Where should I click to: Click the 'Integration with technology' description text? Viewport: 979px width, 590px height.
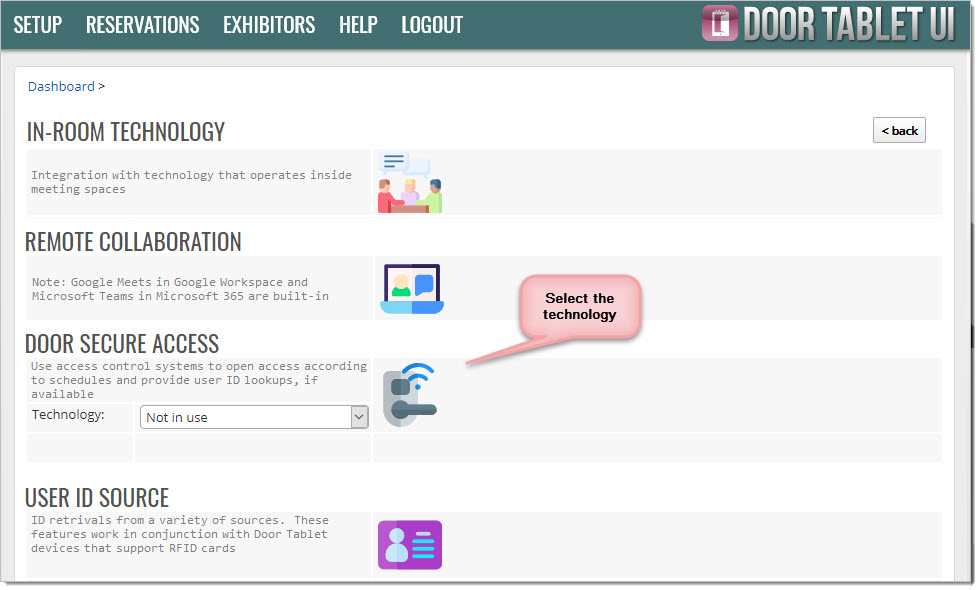[191, 182]
